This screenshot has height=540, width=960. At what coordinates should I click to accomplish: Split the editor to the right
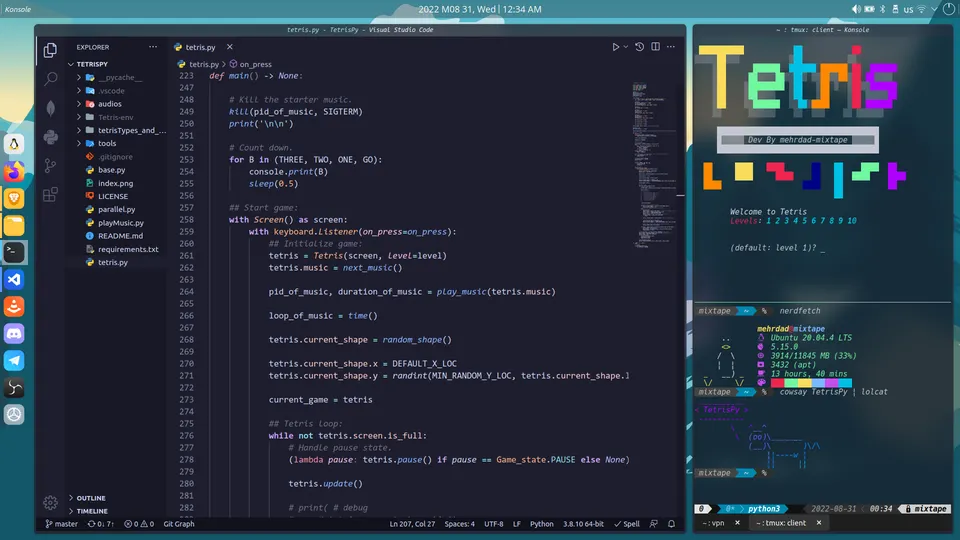tap(656, 47)
